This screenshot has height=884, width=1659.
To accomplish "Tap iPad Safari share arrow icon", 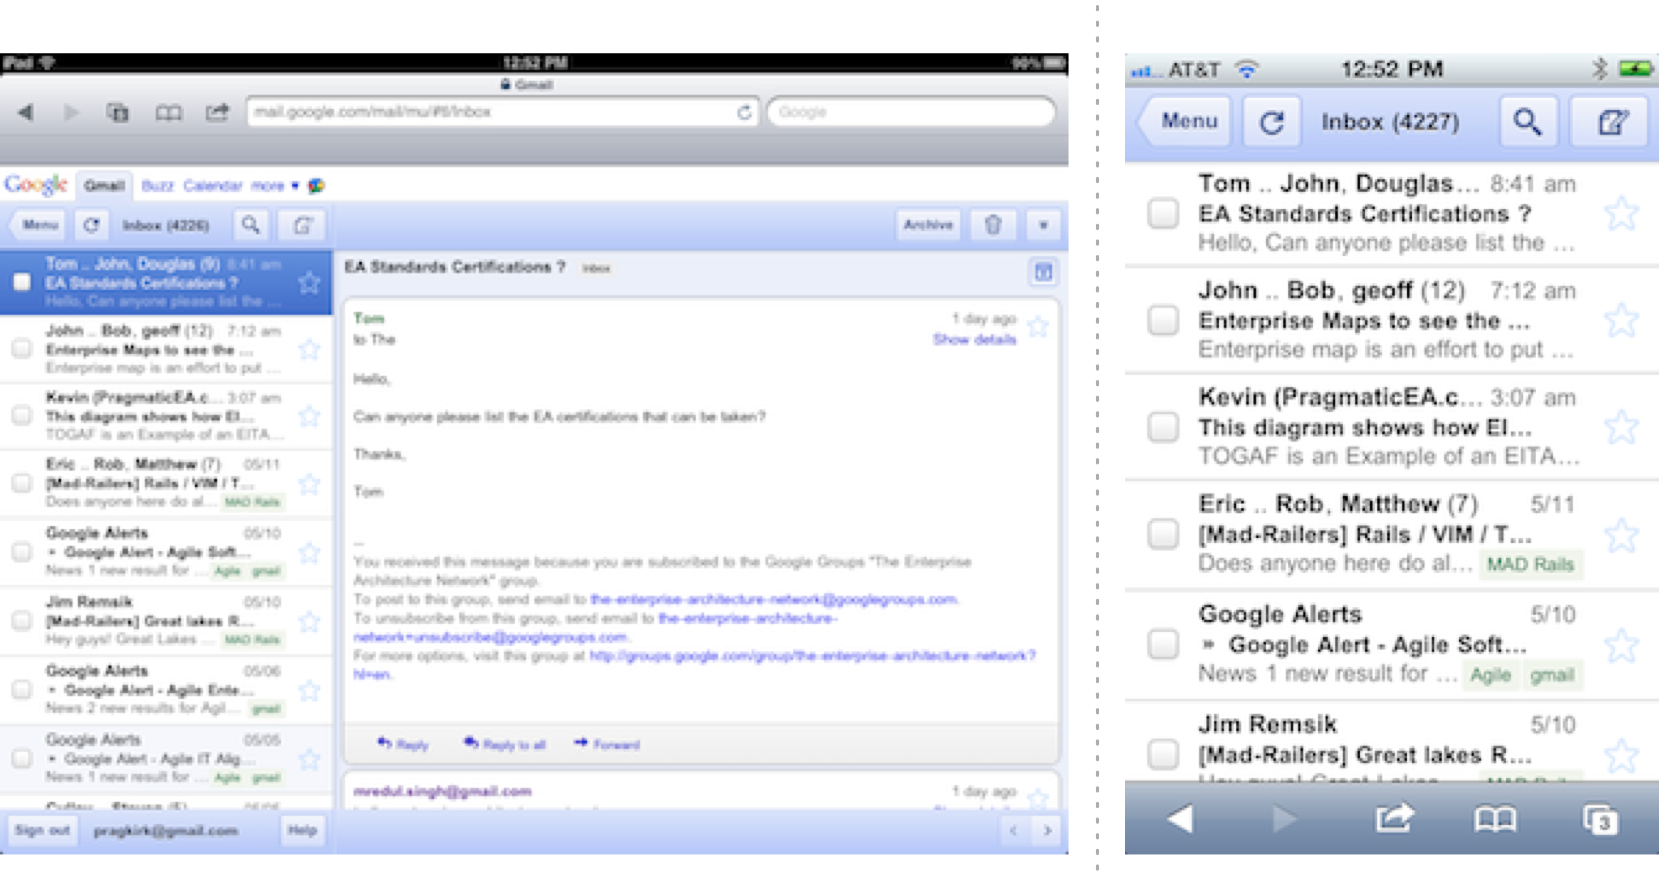I will click(217, 111).
